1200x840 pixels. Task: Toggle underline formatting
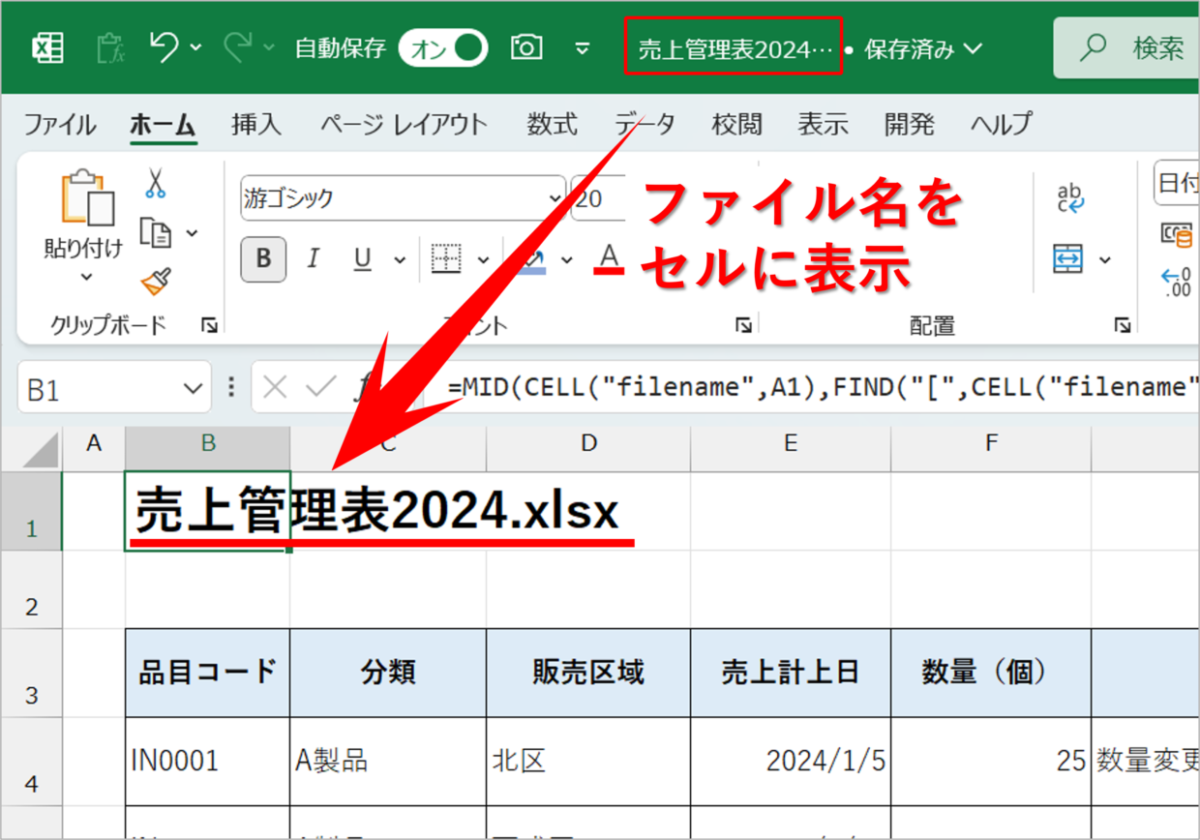360,260
